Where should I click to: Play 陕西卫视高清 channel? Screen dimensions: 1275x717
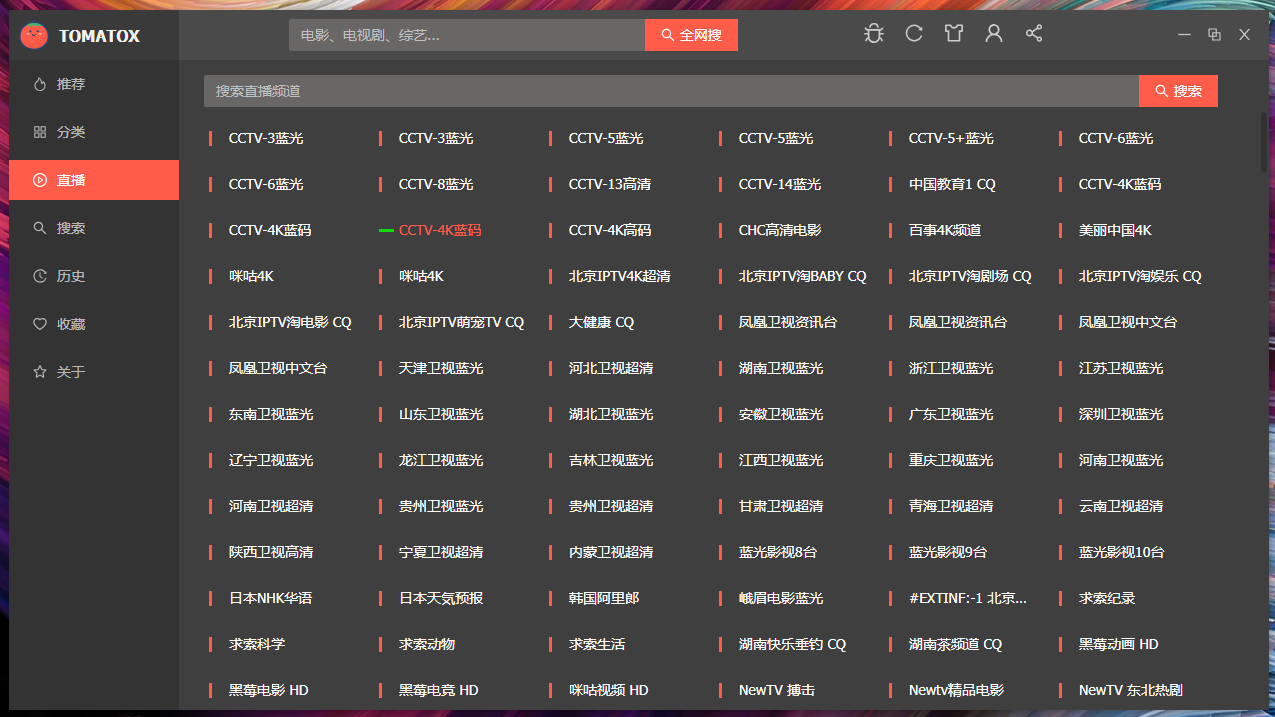coord(271,552)
